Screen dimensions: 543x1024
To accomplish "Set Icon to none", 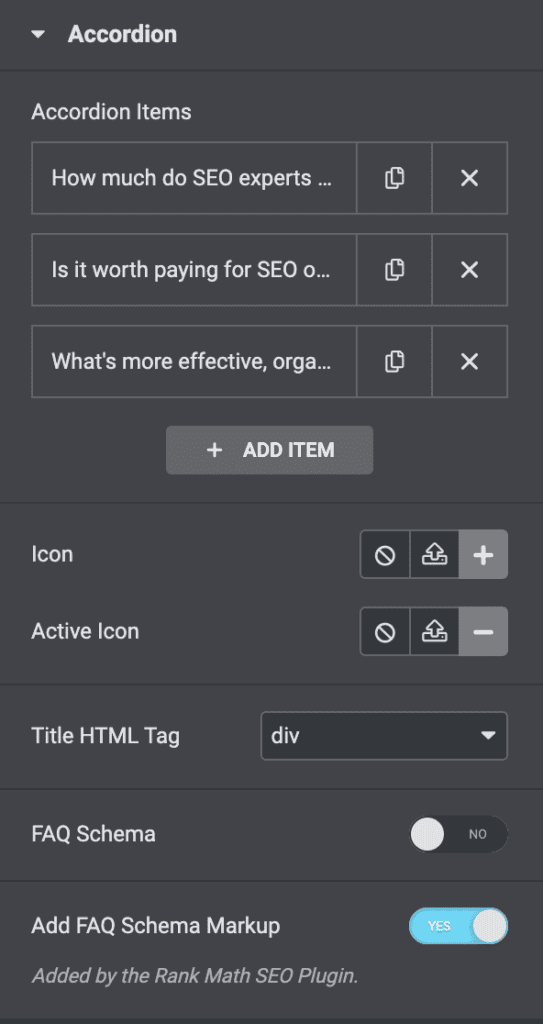I will [385, 554].
